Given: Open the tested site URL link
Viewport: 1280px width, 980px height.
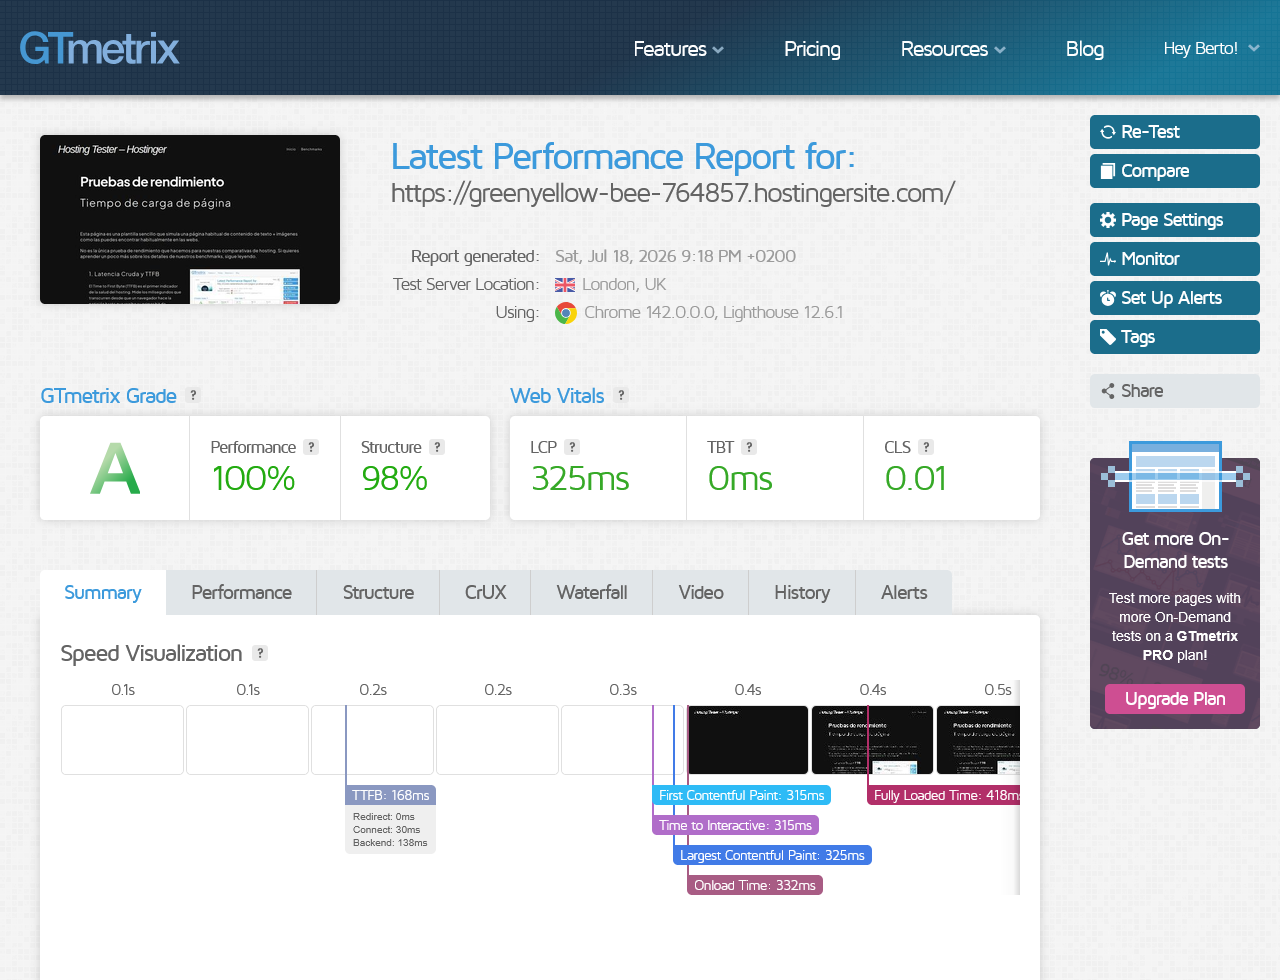Looking at the screenshot, I should pos(673,193).
